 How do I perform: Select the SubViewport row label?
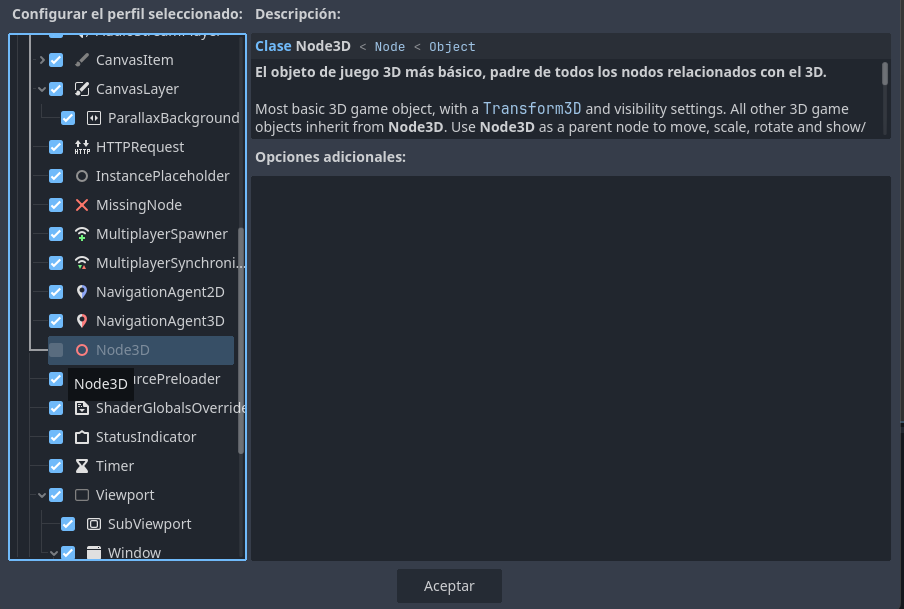pyautogui.click(x=149, y=524)
